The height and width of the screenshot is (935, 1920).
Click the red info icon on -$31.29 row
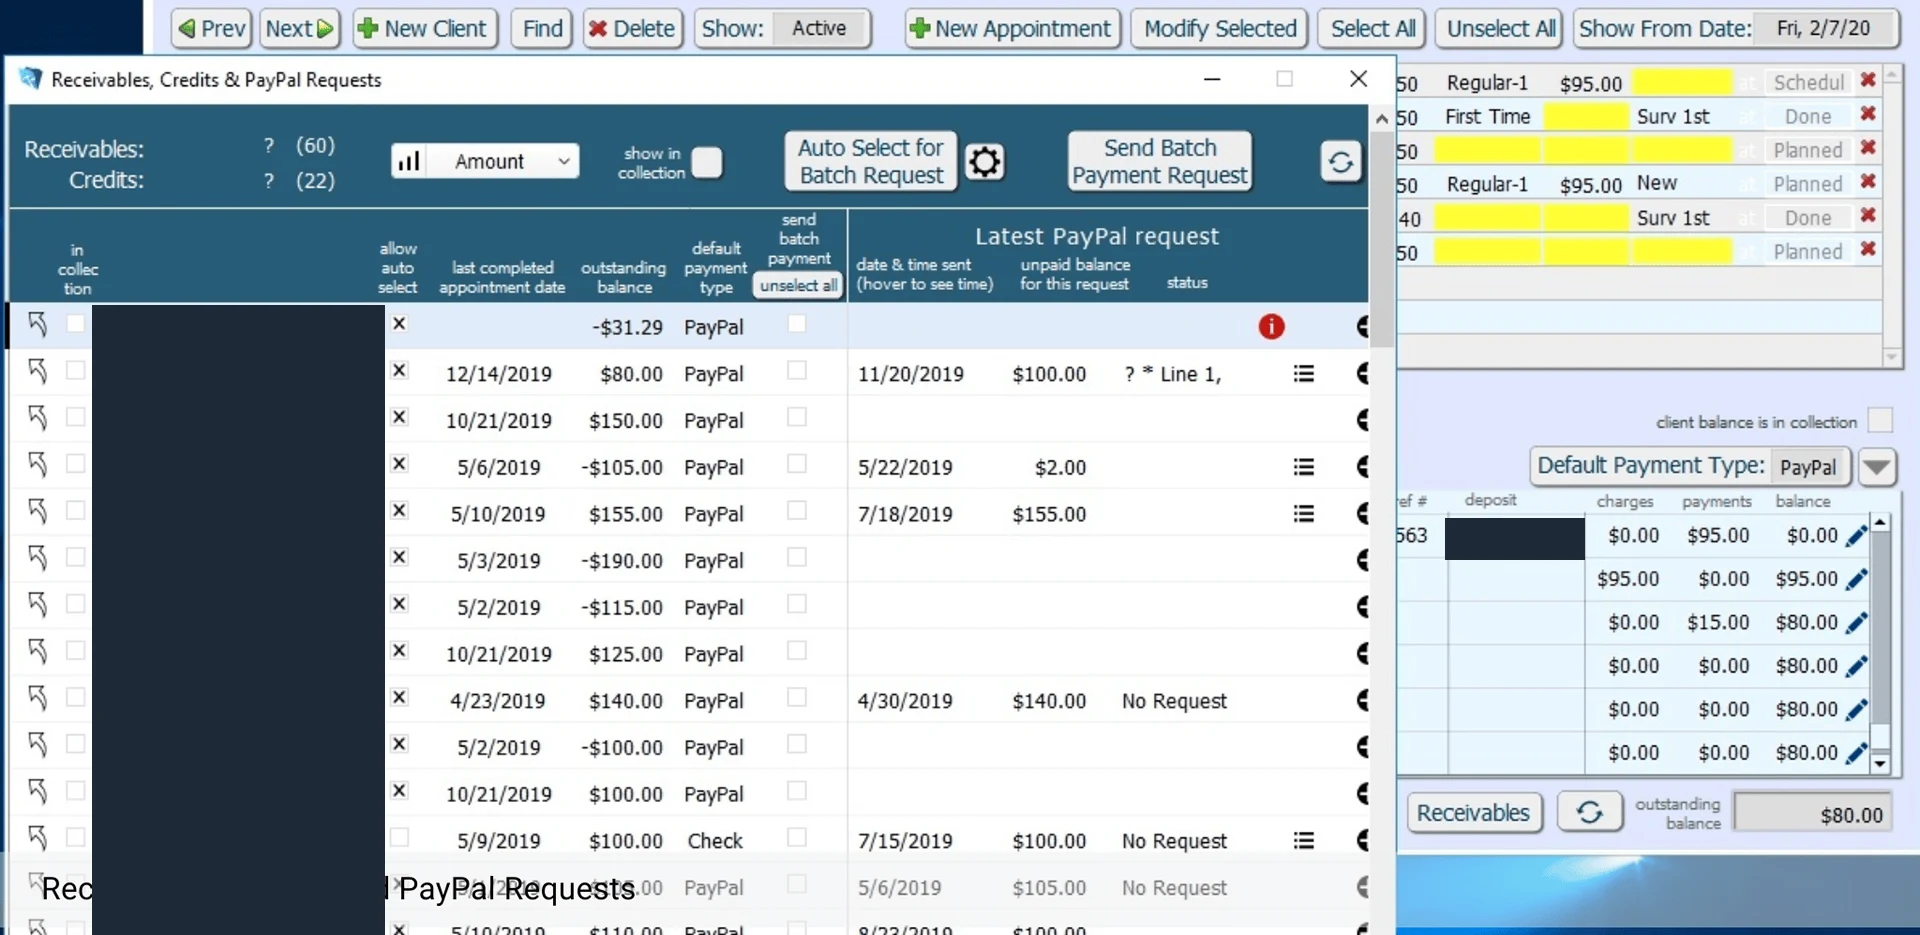(x=1271, y=326)
